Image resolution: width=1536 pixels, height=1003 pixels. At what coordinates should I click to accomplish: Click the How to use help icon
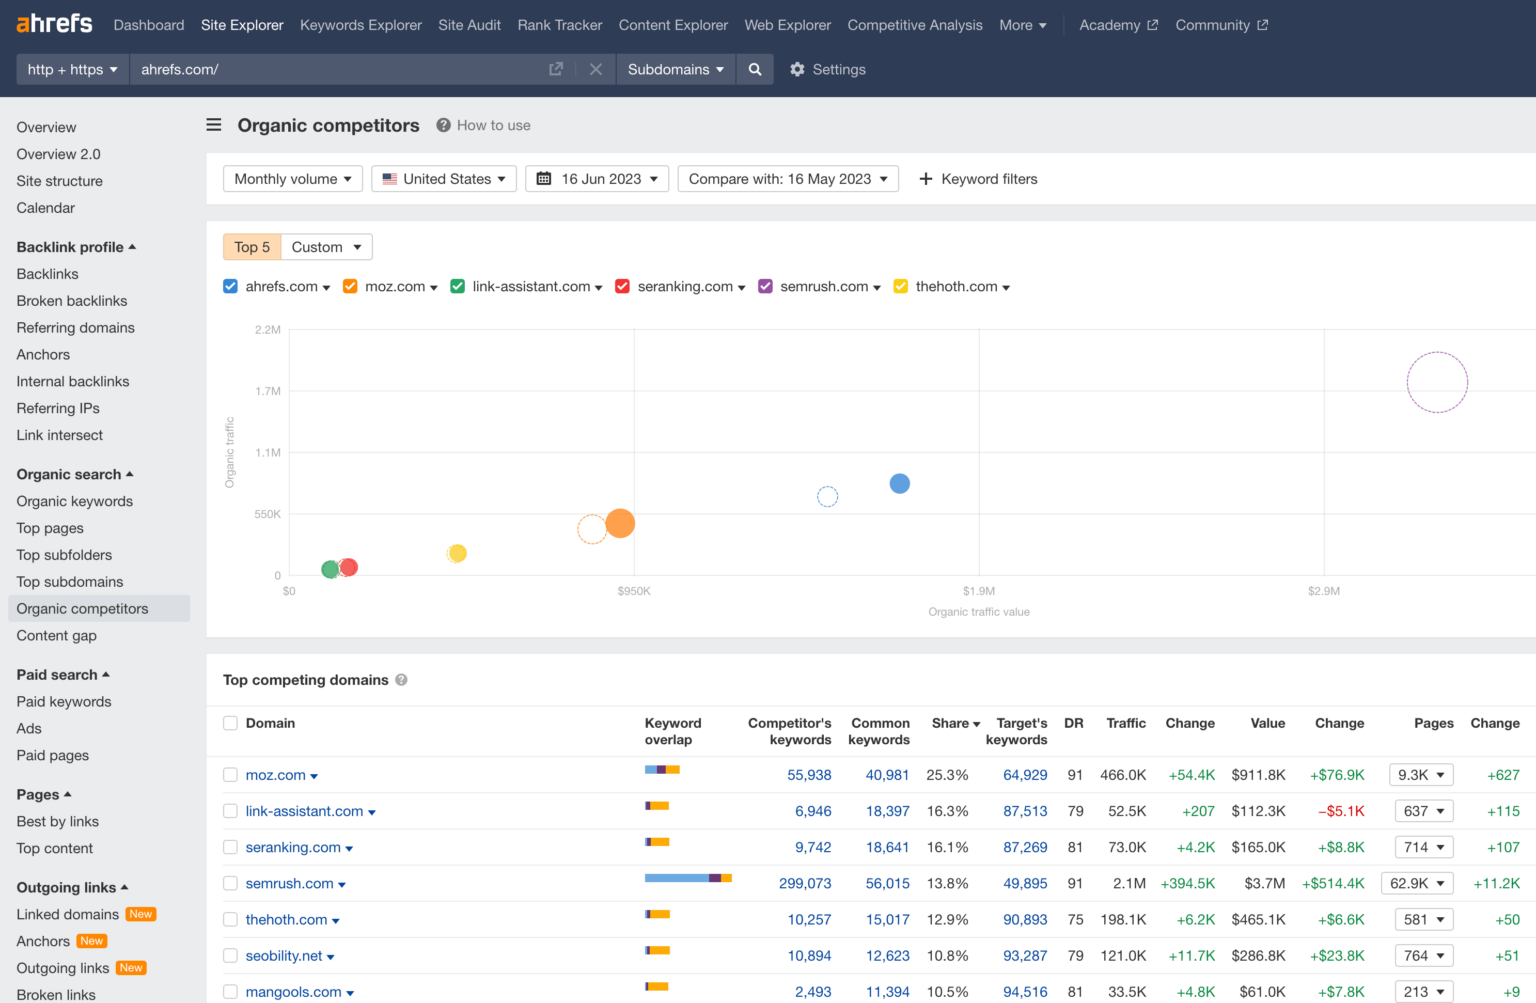442,125
